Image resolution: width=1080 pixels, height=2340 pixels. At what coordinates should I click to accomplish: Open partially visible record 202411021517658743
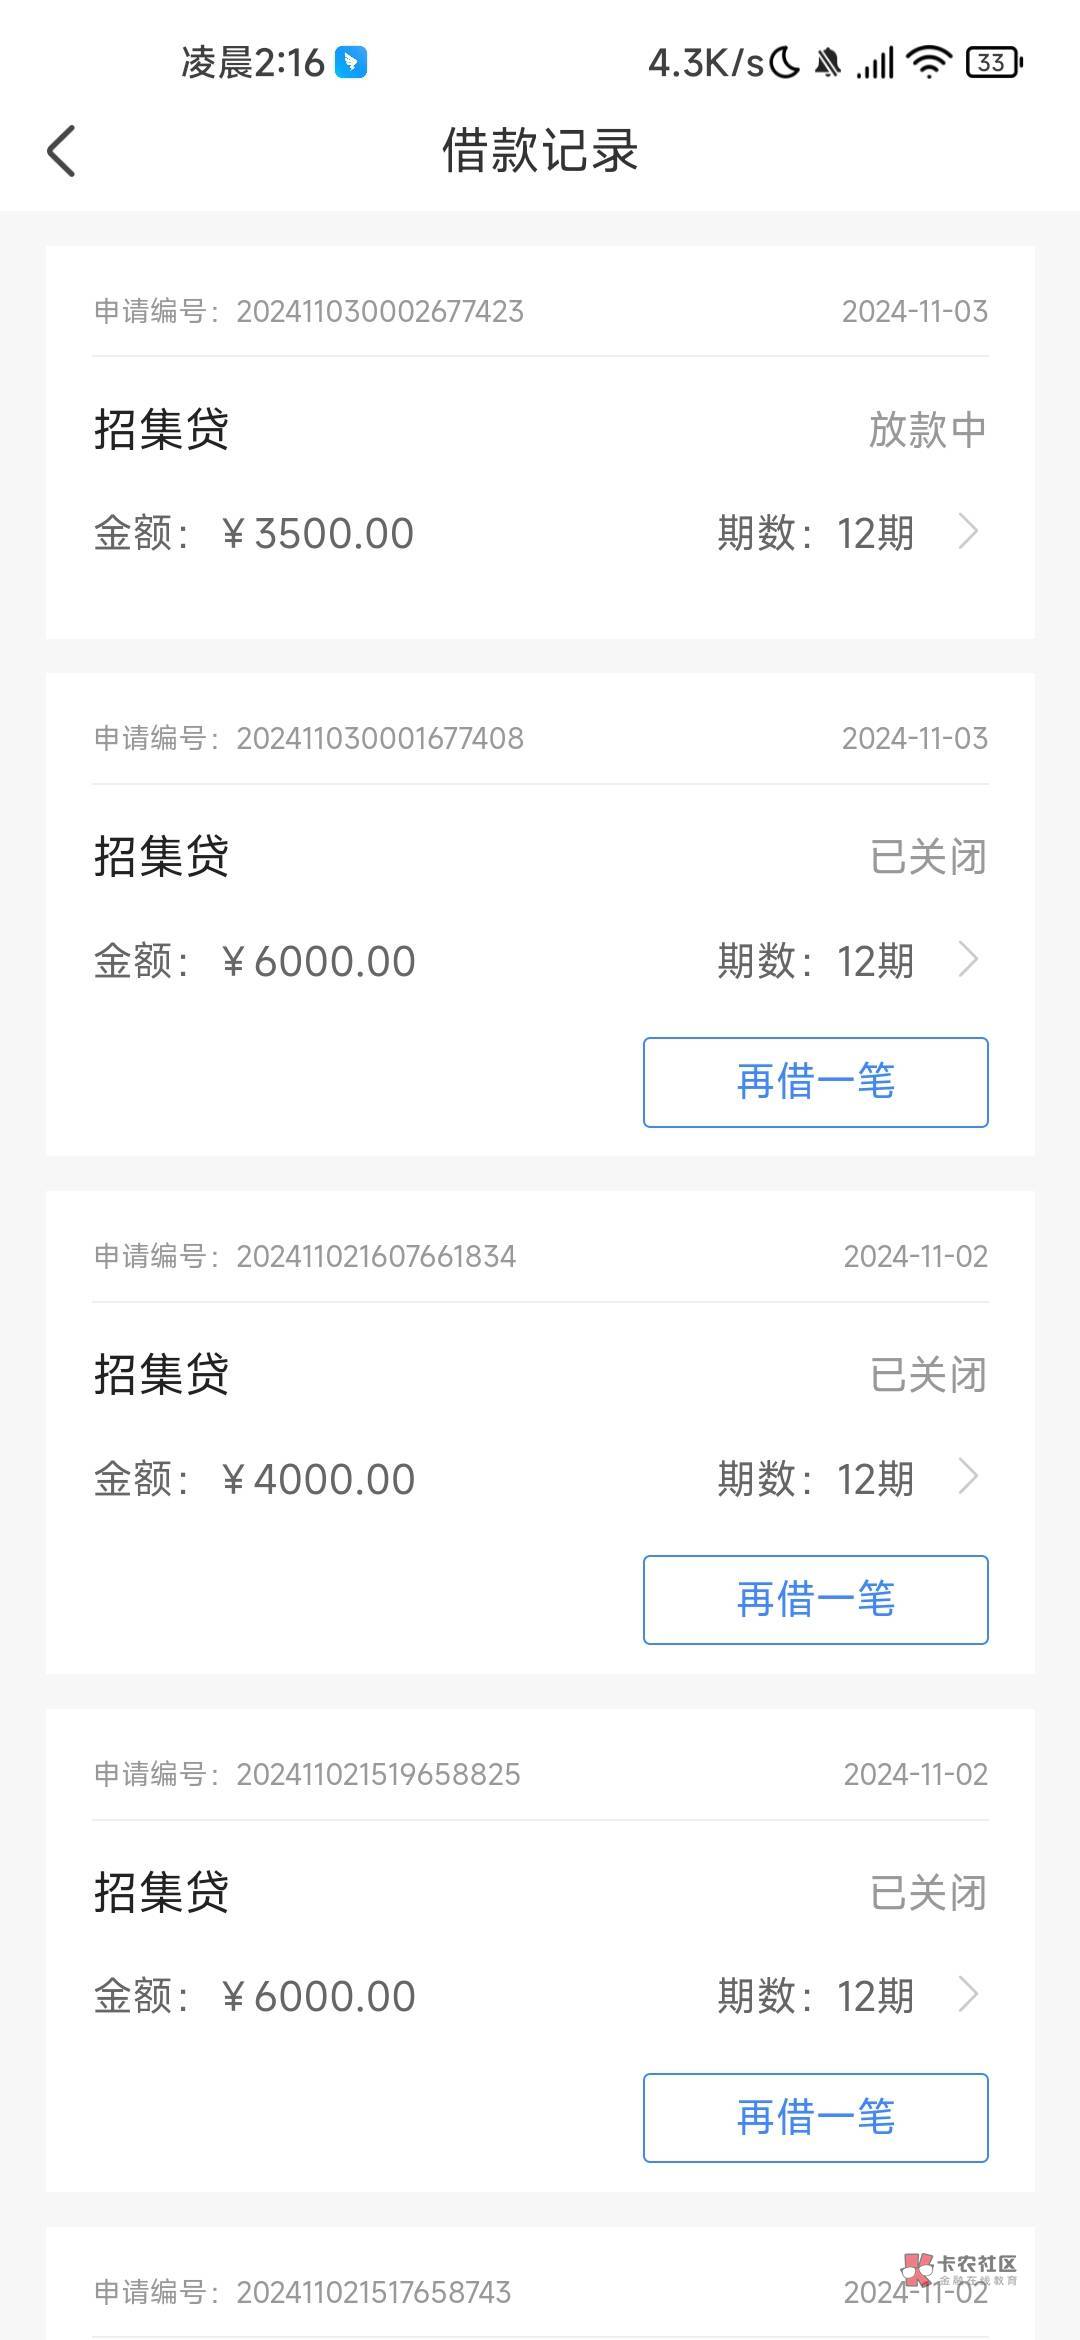pos(374,2291)
